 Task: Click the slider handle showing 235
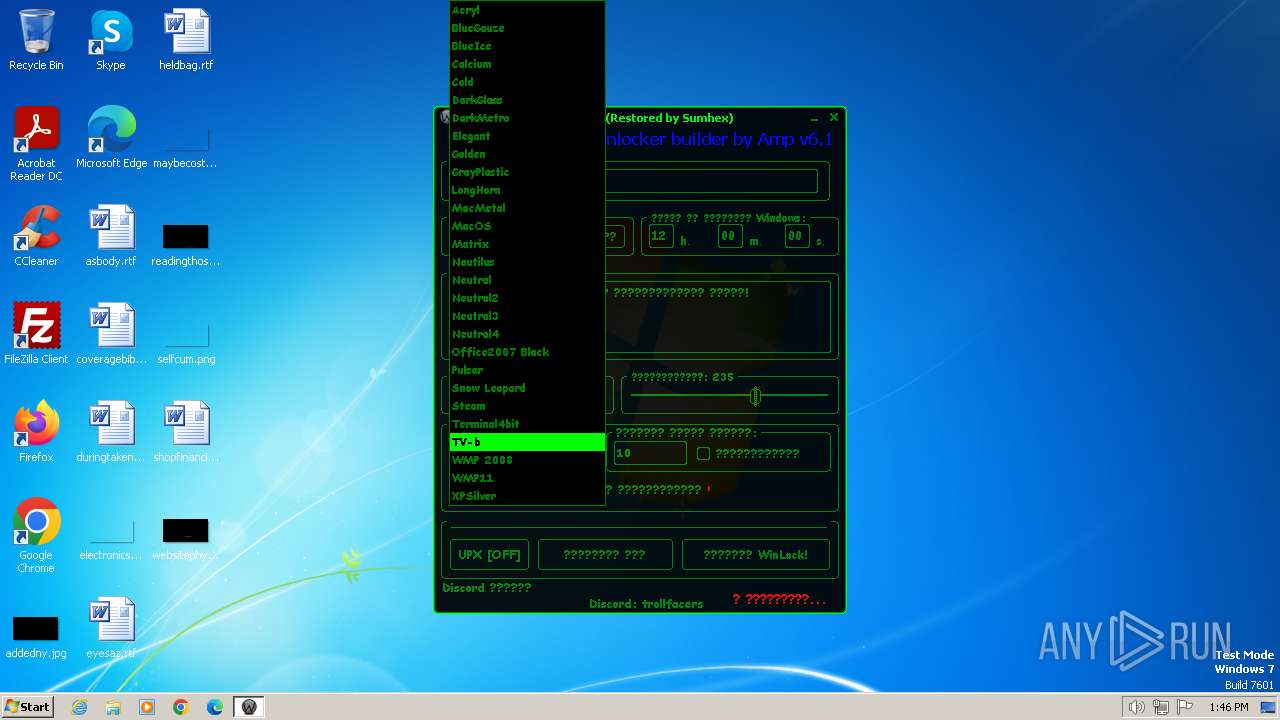[755, 397]
